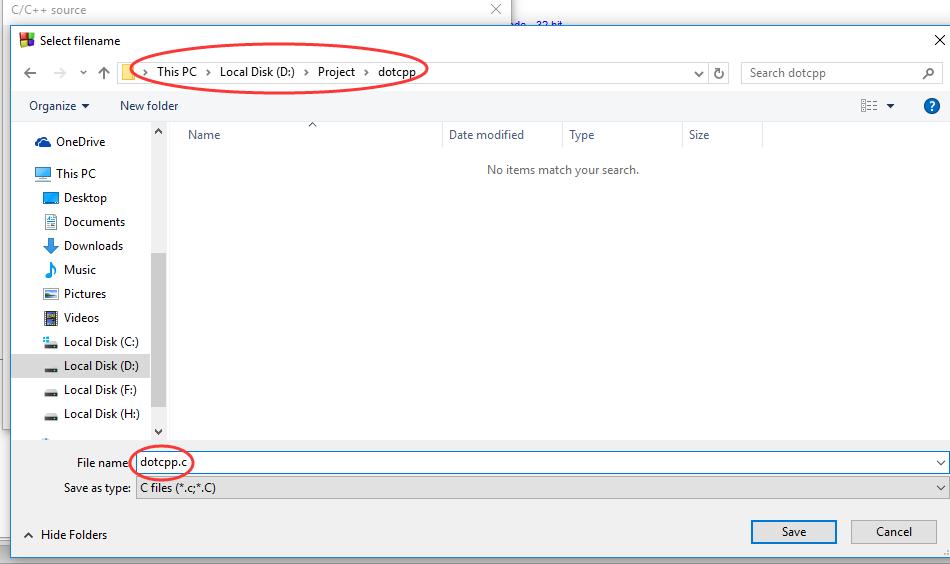Refresh the dotcpp folder view
This screenshot has height=564, width=950.
click(x=719, y=73)
